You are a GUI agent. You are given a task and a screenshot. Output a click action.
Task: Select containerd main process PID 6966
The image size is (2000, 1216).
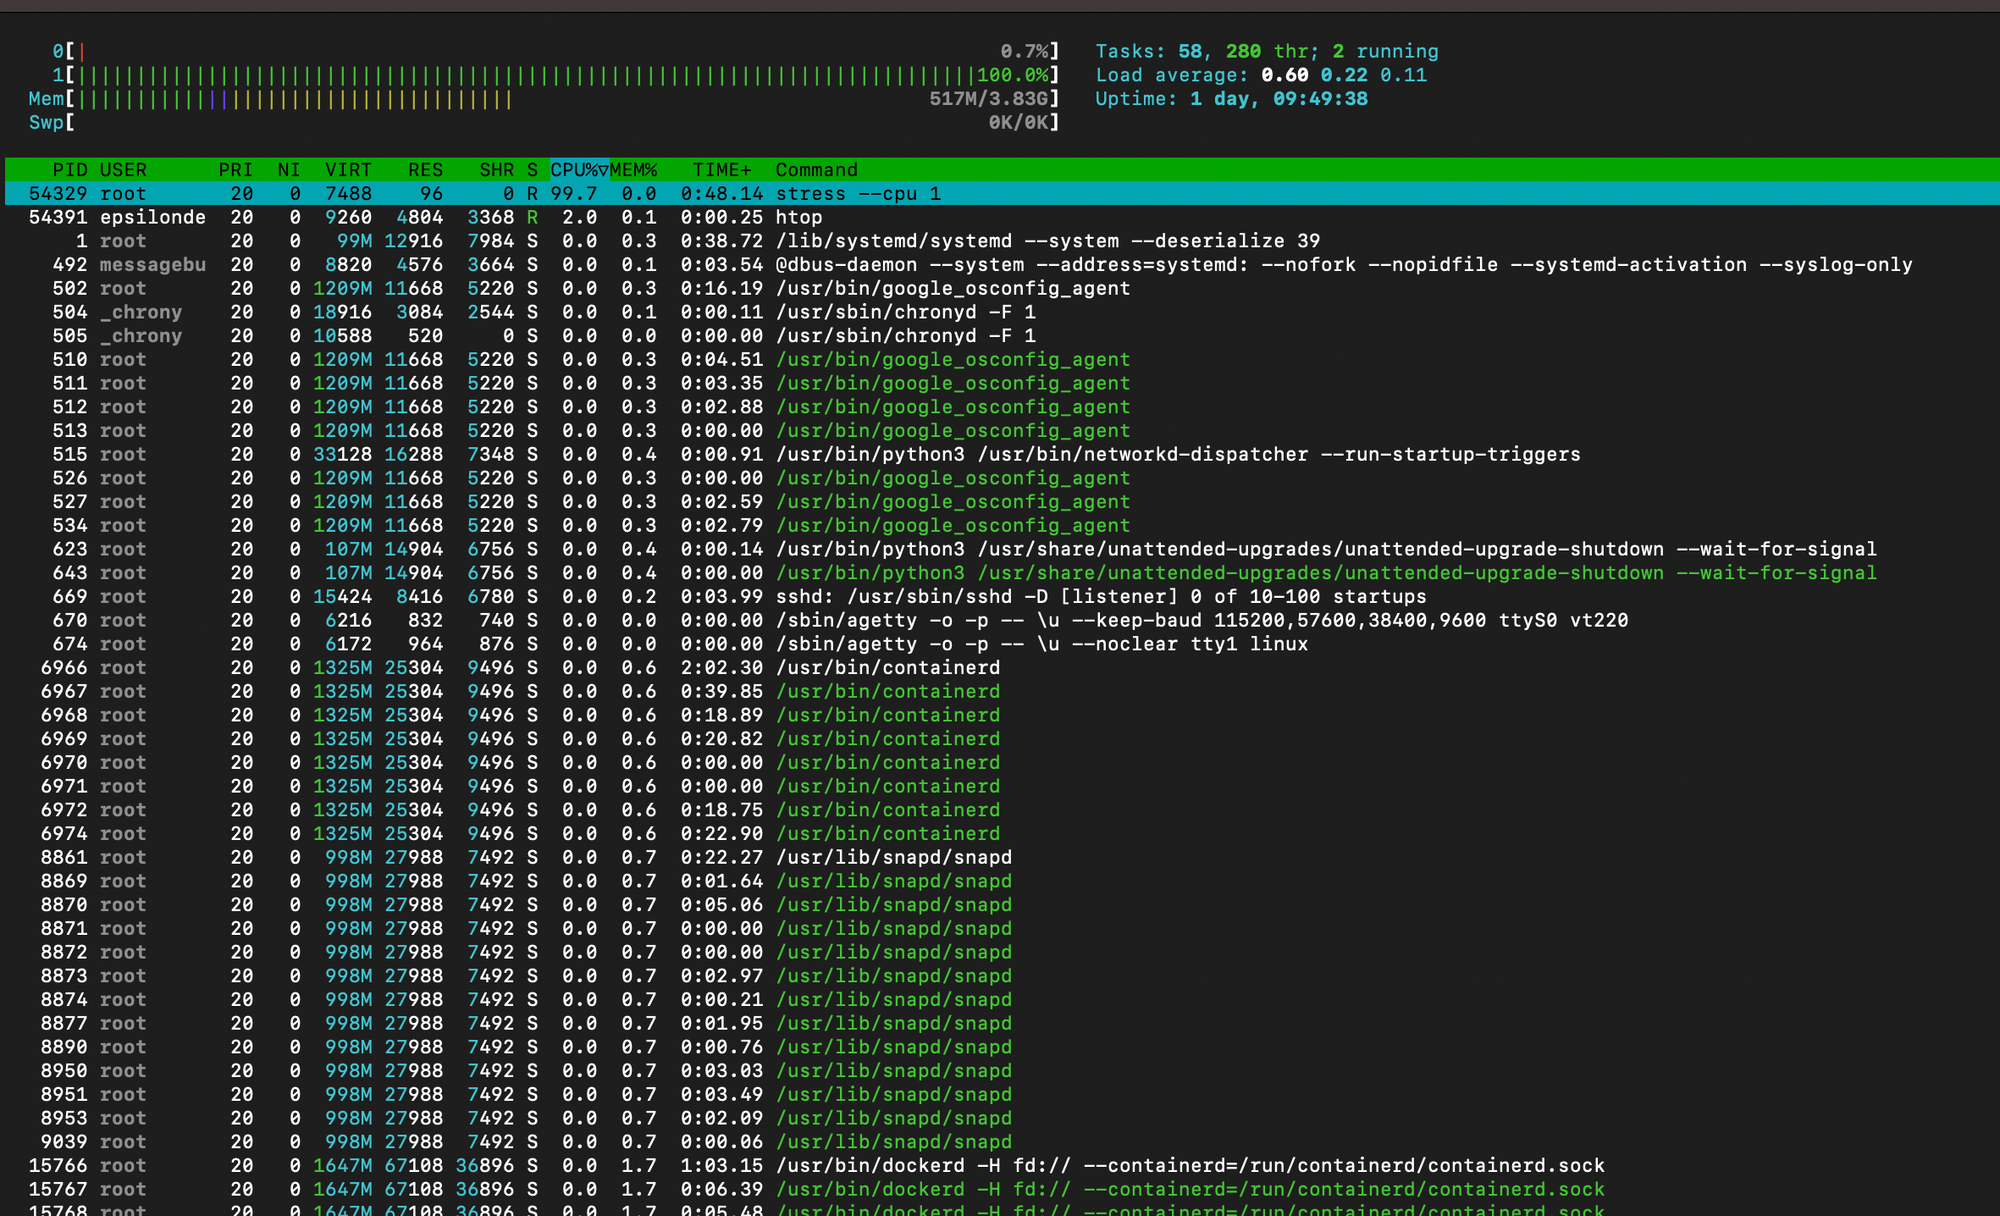(1002, 668)
